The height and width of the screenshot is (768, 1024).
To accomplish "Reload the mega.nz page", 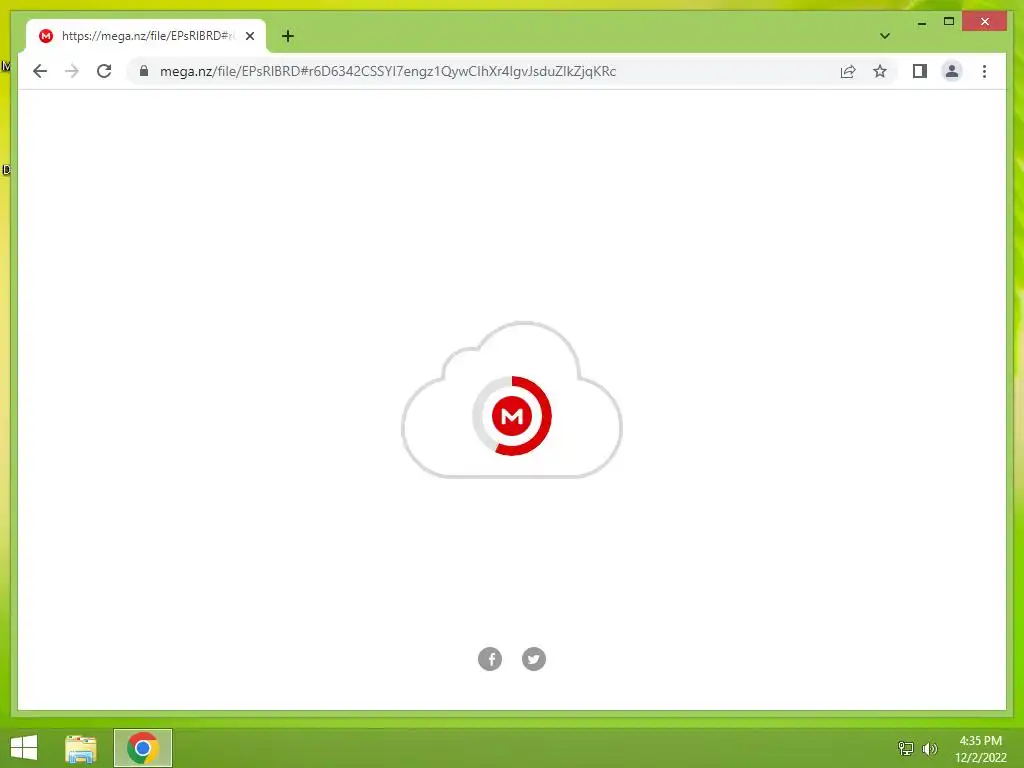I will [104, 71].
